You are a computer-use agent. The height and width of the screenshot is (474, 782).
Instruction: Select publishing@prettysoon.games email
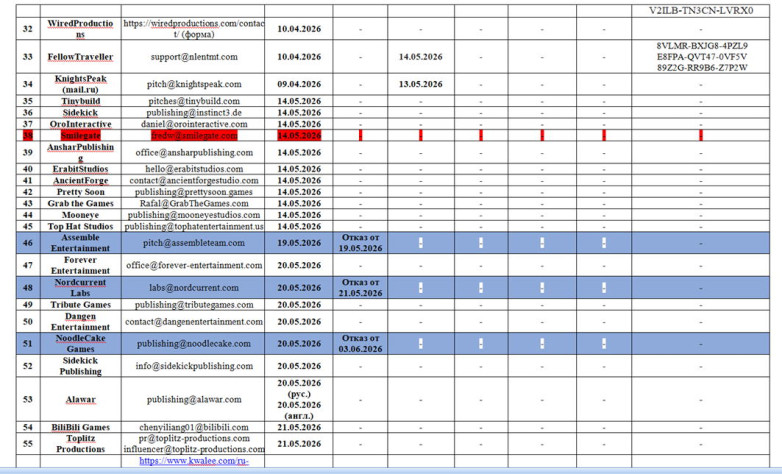(194, 192)
